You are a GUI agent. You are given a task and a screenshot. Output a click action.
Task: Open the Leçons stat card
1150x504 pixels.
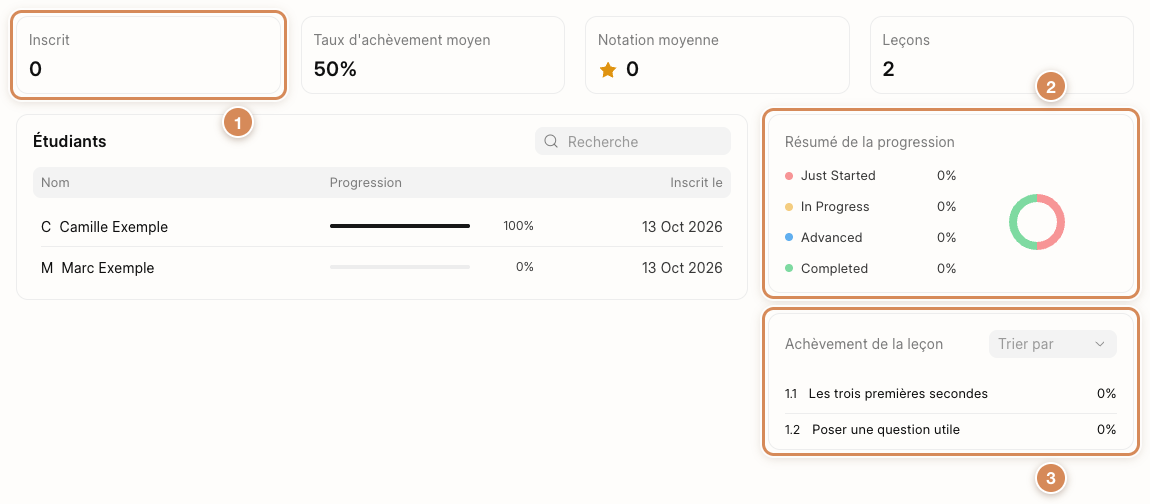point(1002,55)
